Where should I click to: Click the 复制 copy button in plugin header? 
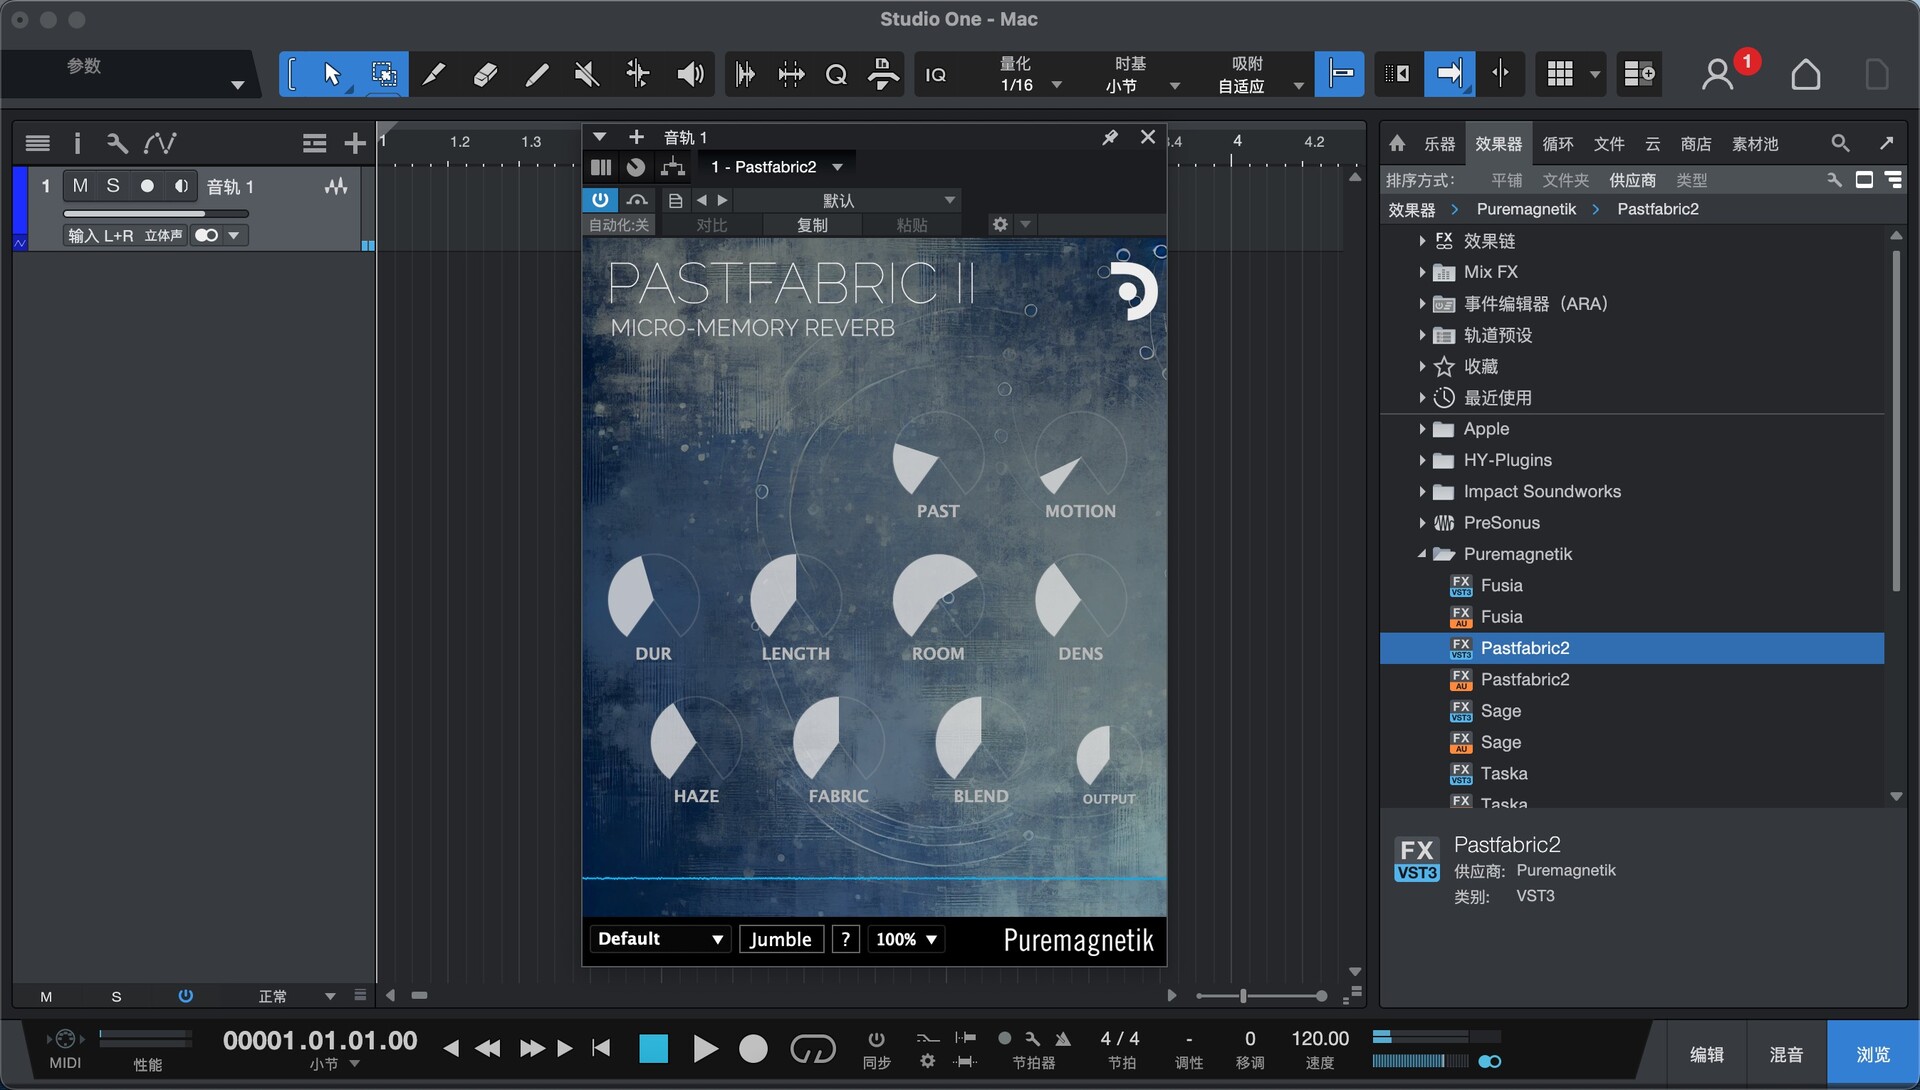[x=812, y=225]
